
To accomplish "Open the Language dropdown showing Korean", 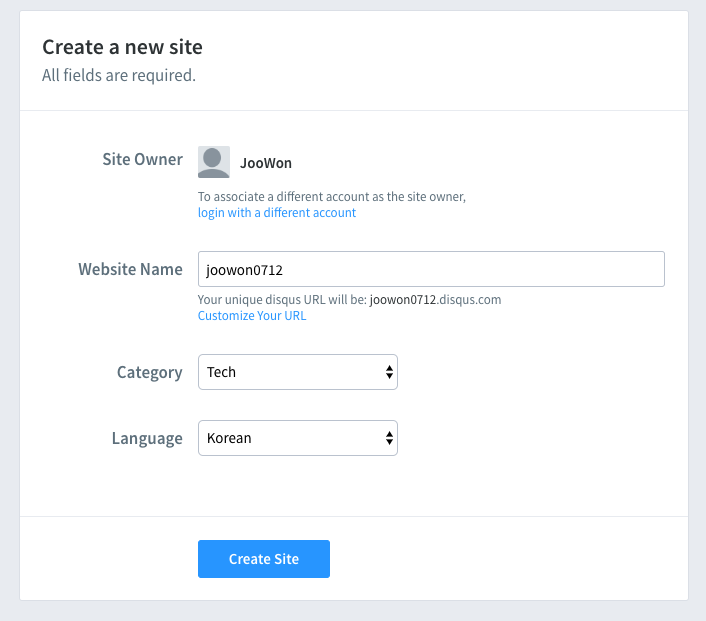I will pos(298,438).
